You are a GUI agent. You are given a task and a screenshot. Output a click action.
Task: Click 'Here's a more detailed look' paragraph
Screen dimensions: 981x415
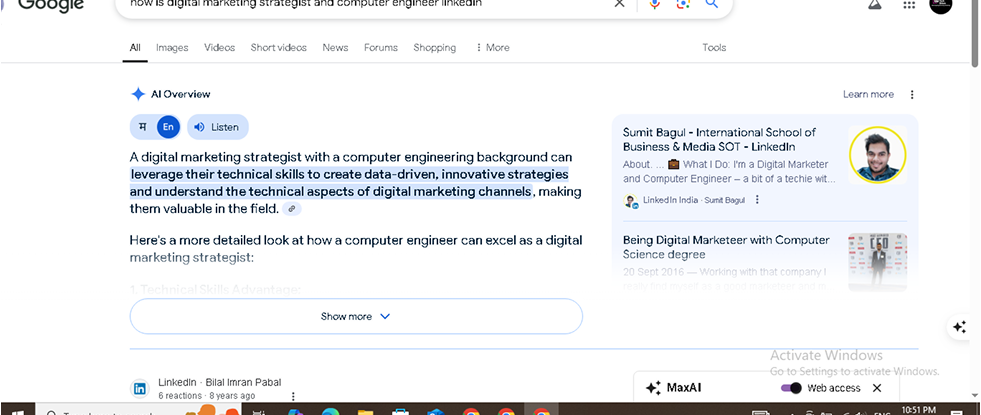pyautogui.click(x=356, y=248)
